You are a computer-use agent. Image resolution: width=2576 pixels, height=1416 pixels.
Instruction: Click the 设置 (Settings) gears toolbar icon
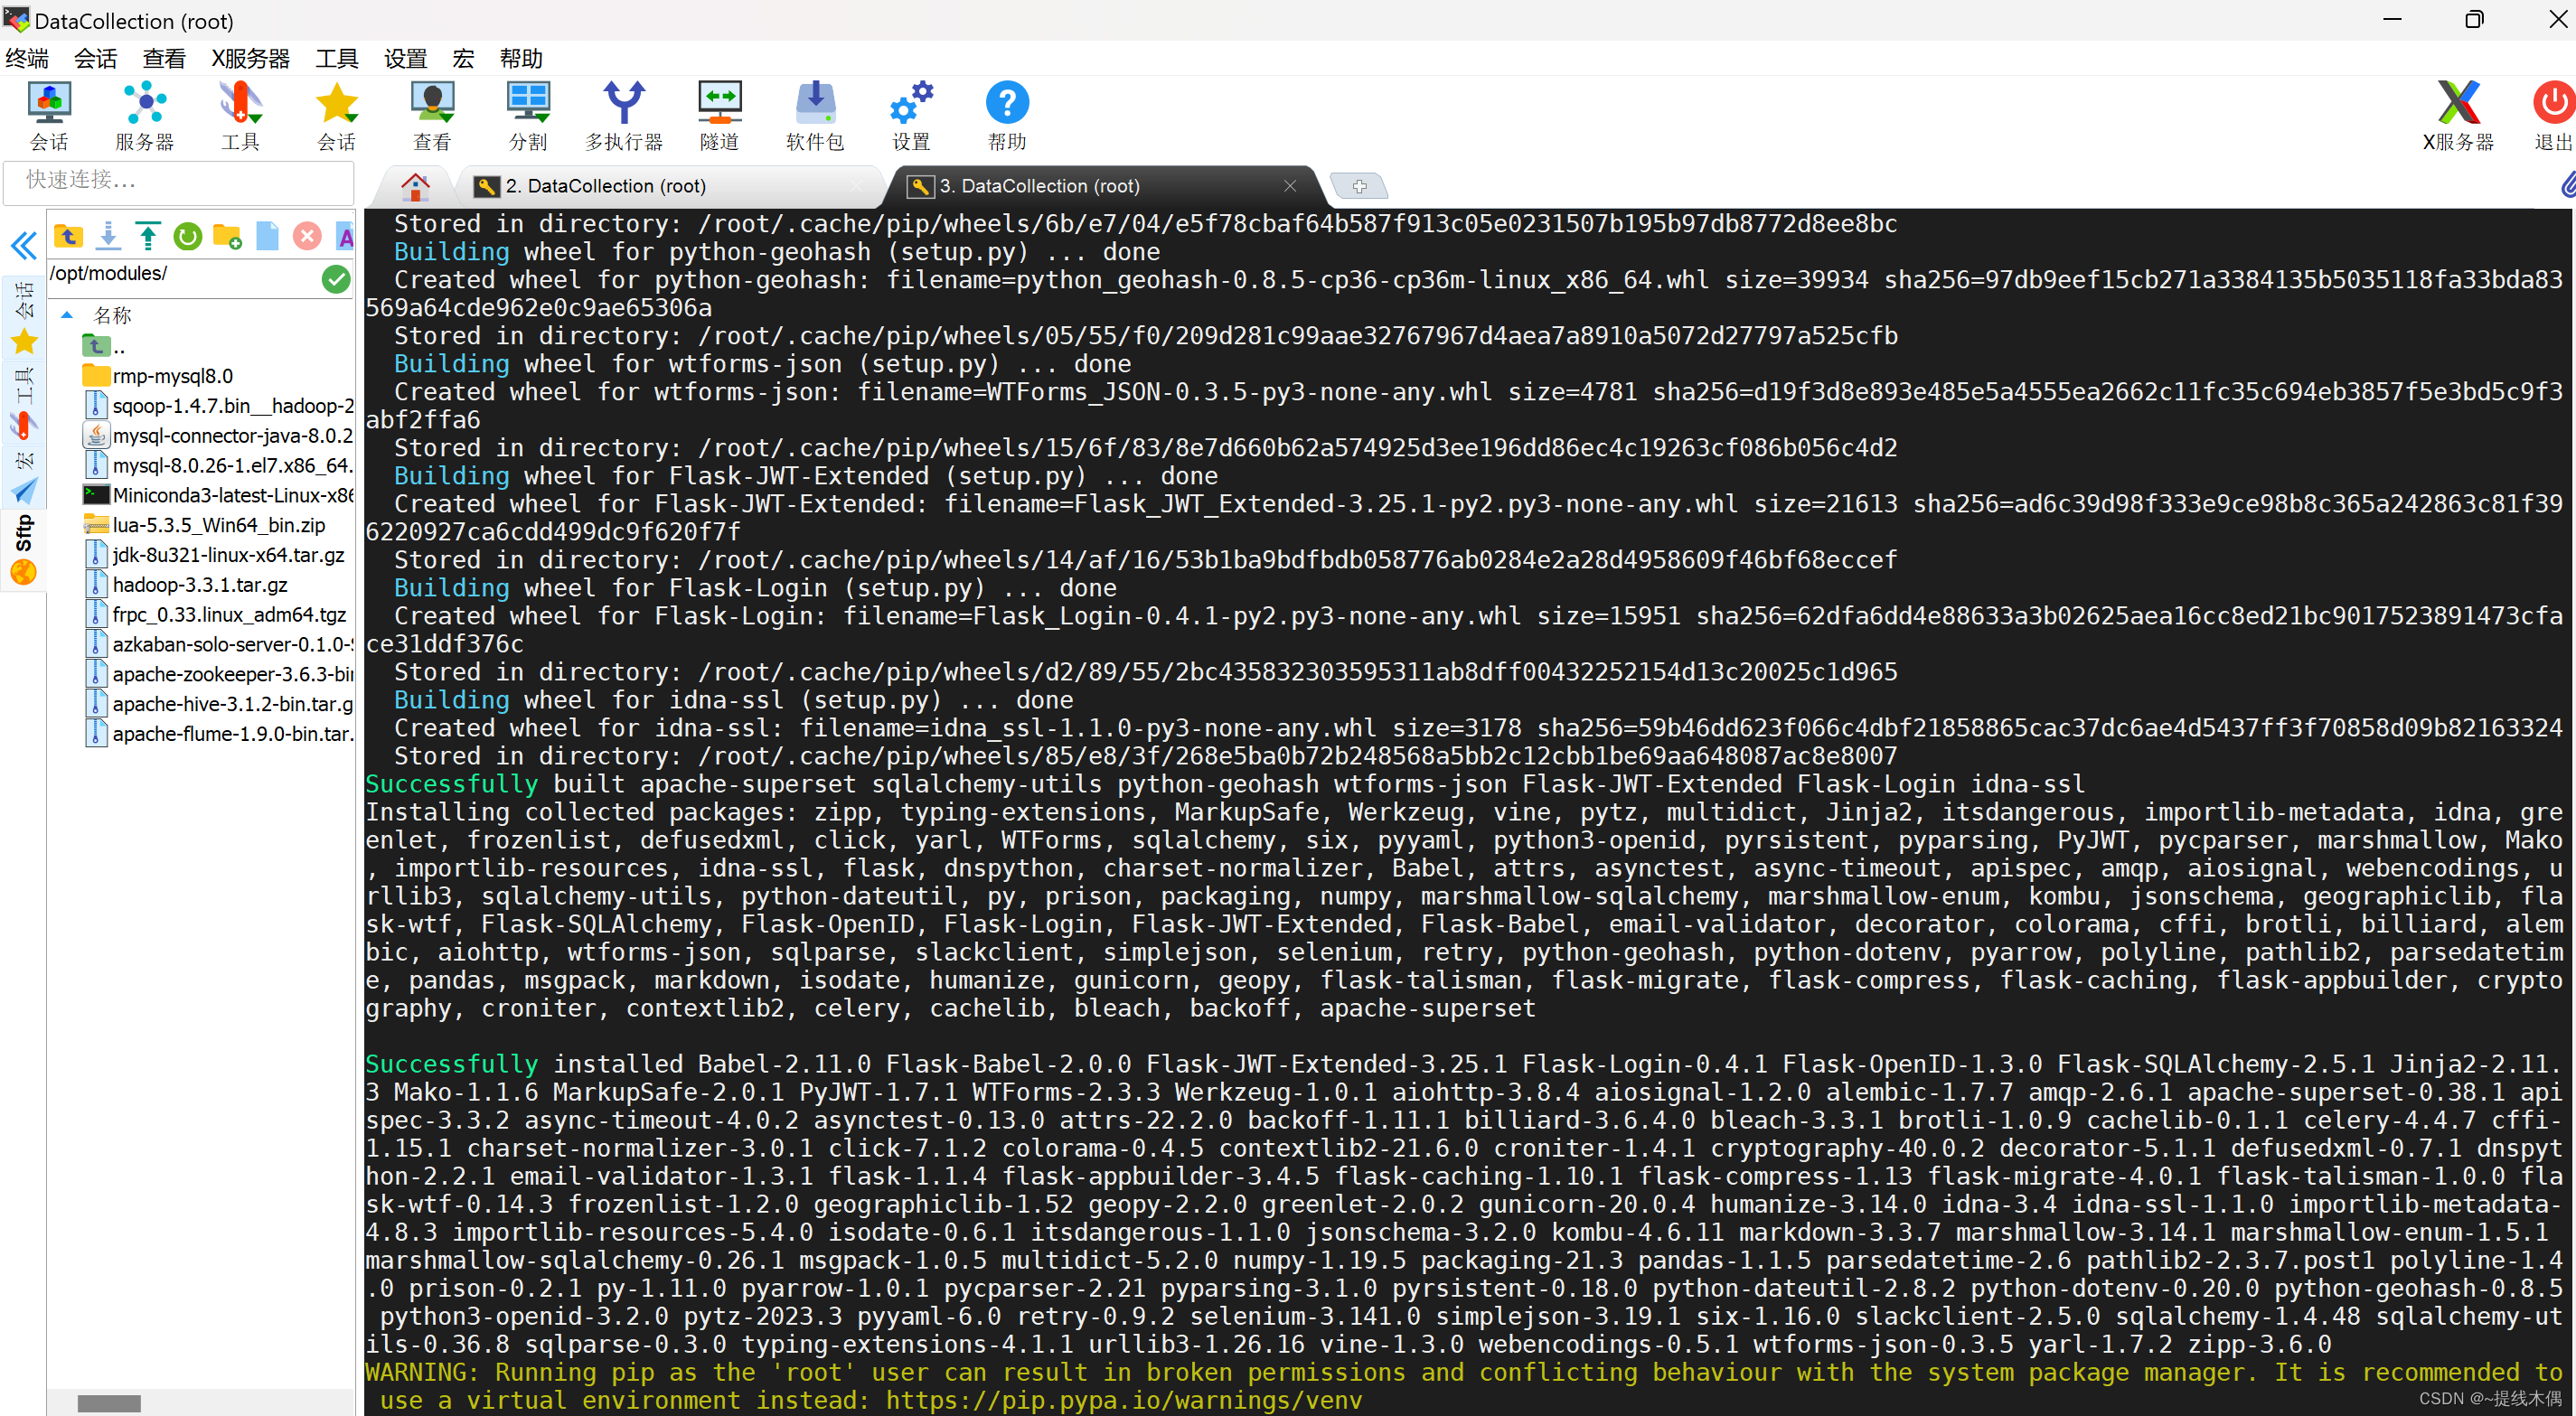(x=911, y=116)
